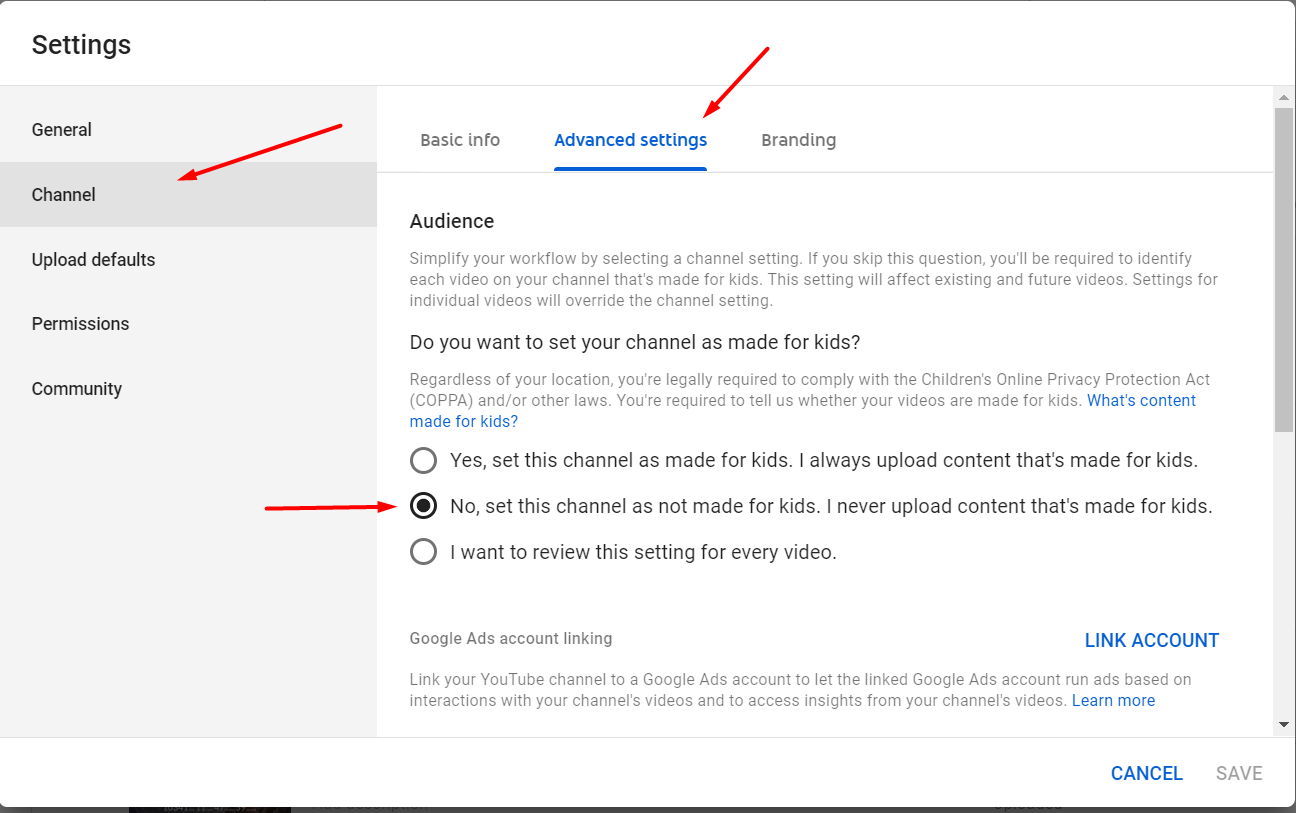Click the scrollbar up arrow
This screenshot has width=1296, height=813.
pos(1283,97)
